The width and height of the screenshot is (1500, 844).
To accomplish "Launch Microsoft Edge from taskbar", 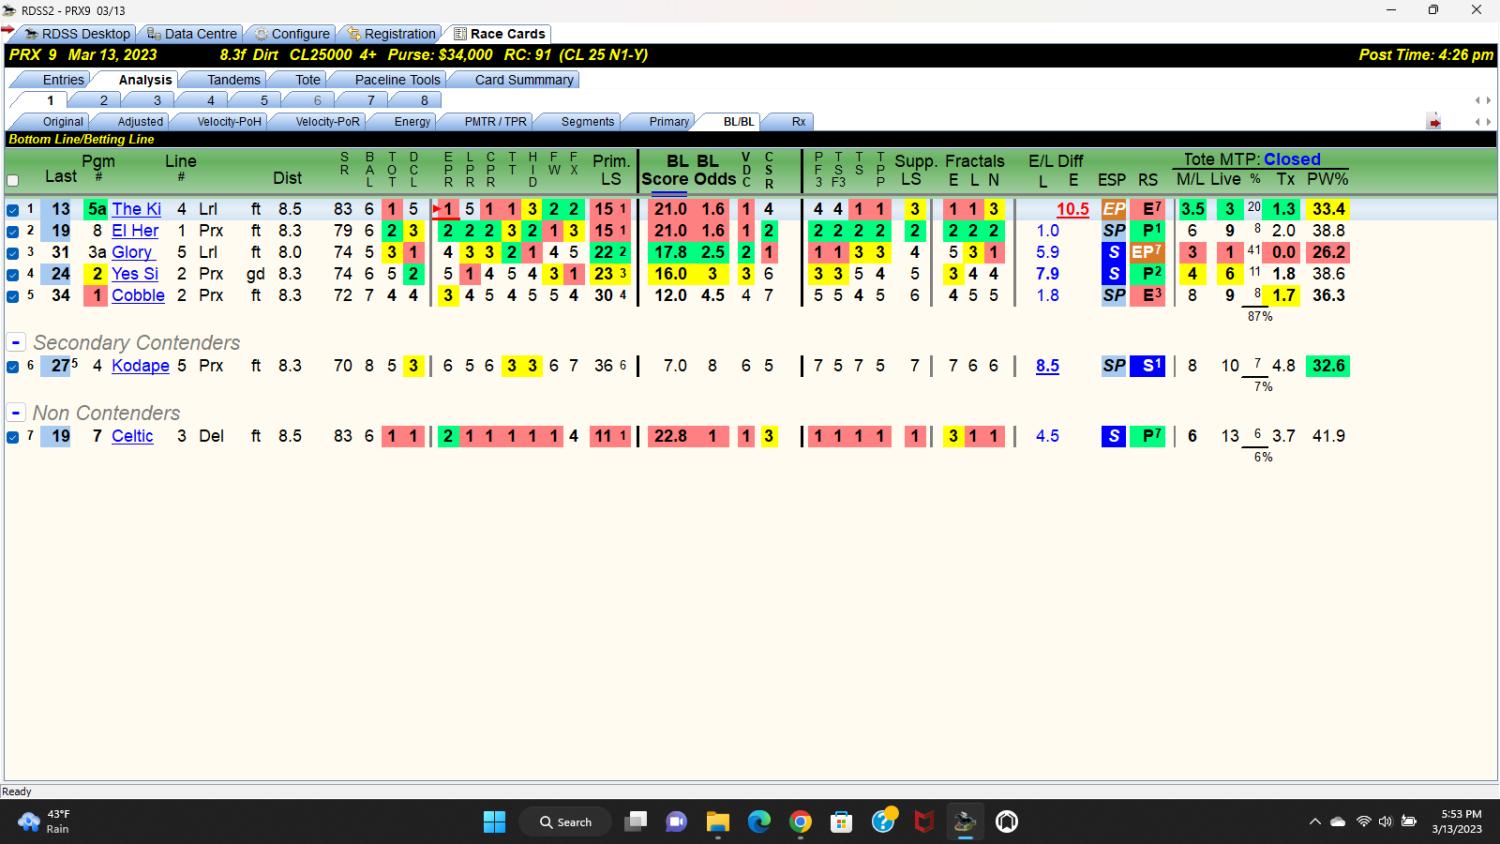I will tap(759, 822).
